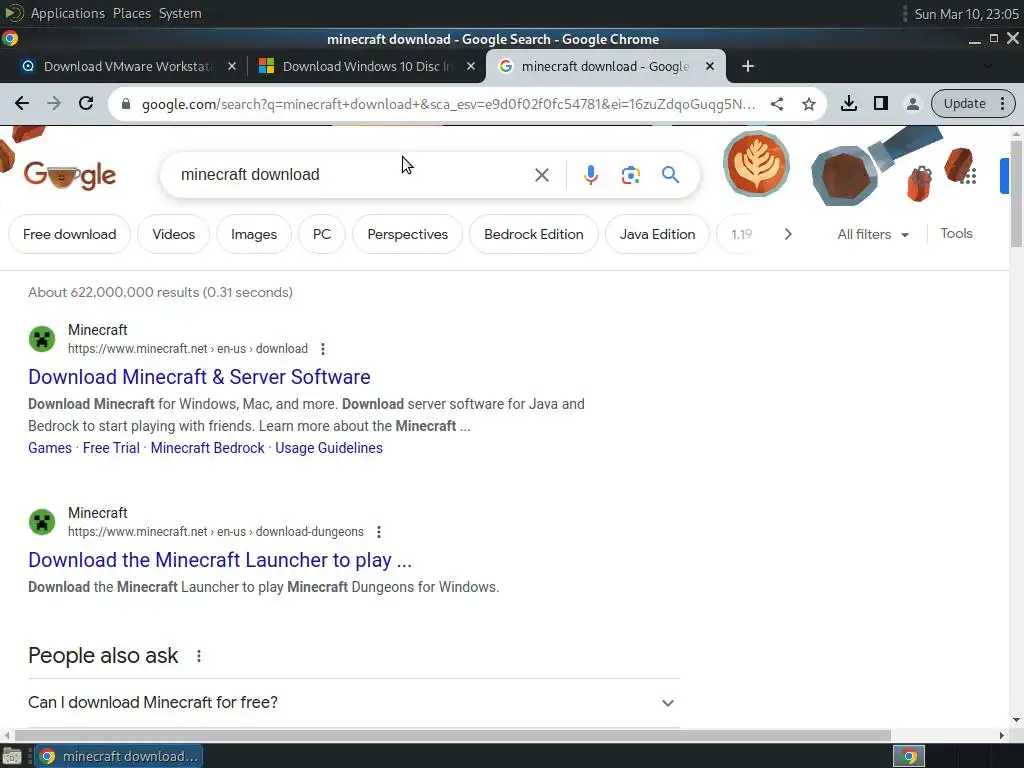Open Download the Minecraft Launcher to play result
This screenshot has height=768, width=1024.
pyautogui.click(x=220, y=560)
